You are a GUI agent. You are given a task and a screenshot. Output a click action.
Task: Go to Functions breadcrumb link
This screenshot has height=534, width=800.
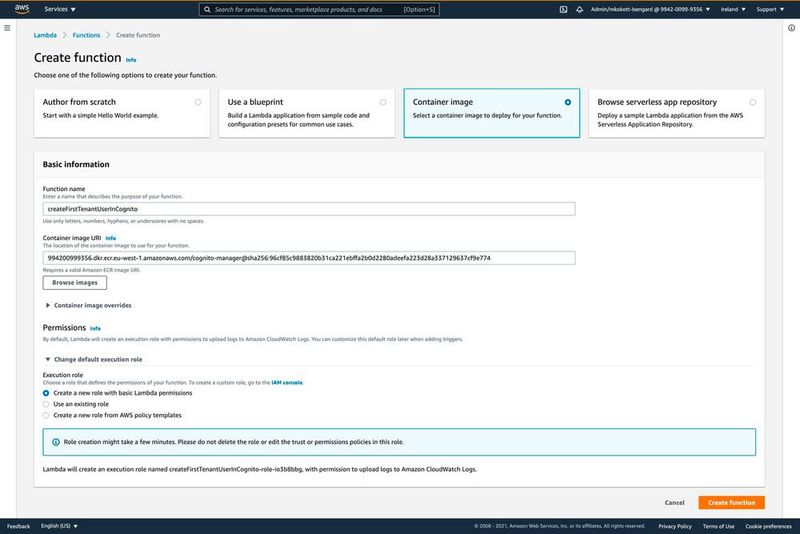[x=86, y=35]
